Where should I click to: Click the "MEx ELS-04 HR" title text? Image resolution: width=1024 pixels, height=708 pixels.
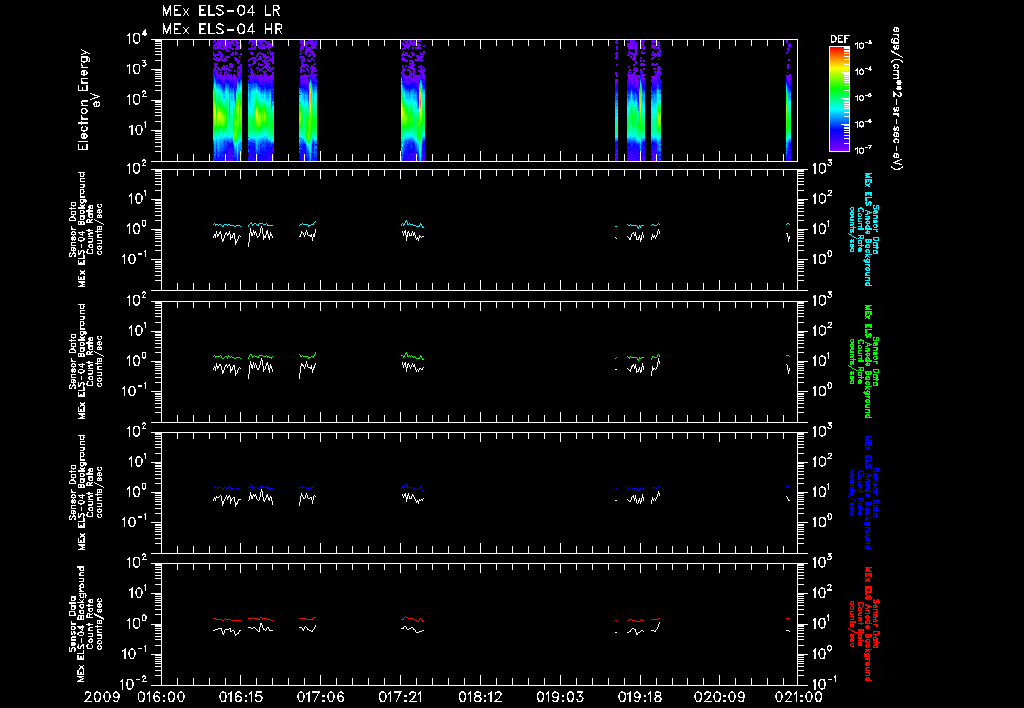point(222,29)
